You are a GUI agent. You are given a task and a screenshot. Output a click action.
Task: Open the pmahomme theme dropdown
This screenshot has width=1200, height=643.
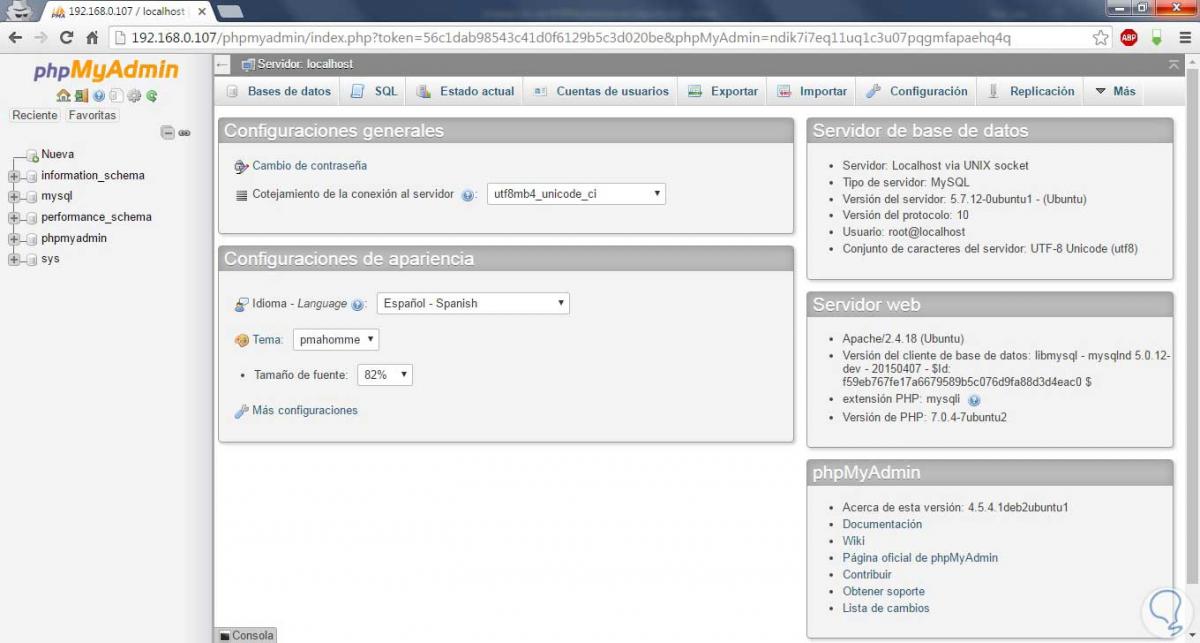pyautogui.click(x=335, y=339)
